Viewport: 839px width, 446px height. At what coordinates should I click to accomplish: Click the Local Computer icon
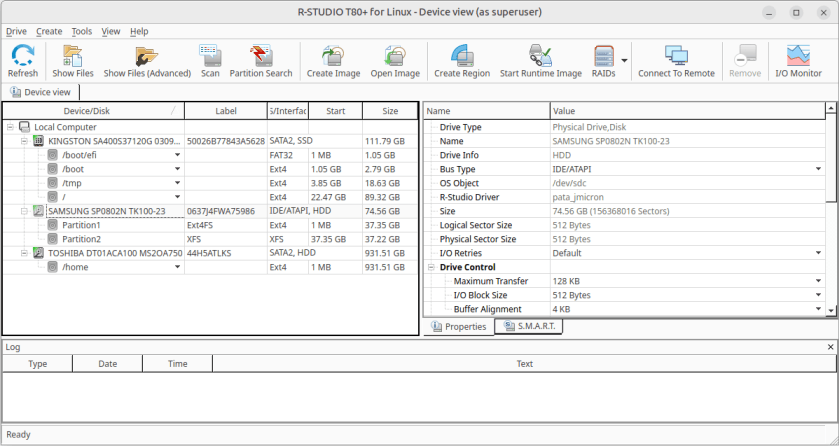click(25, 127)
